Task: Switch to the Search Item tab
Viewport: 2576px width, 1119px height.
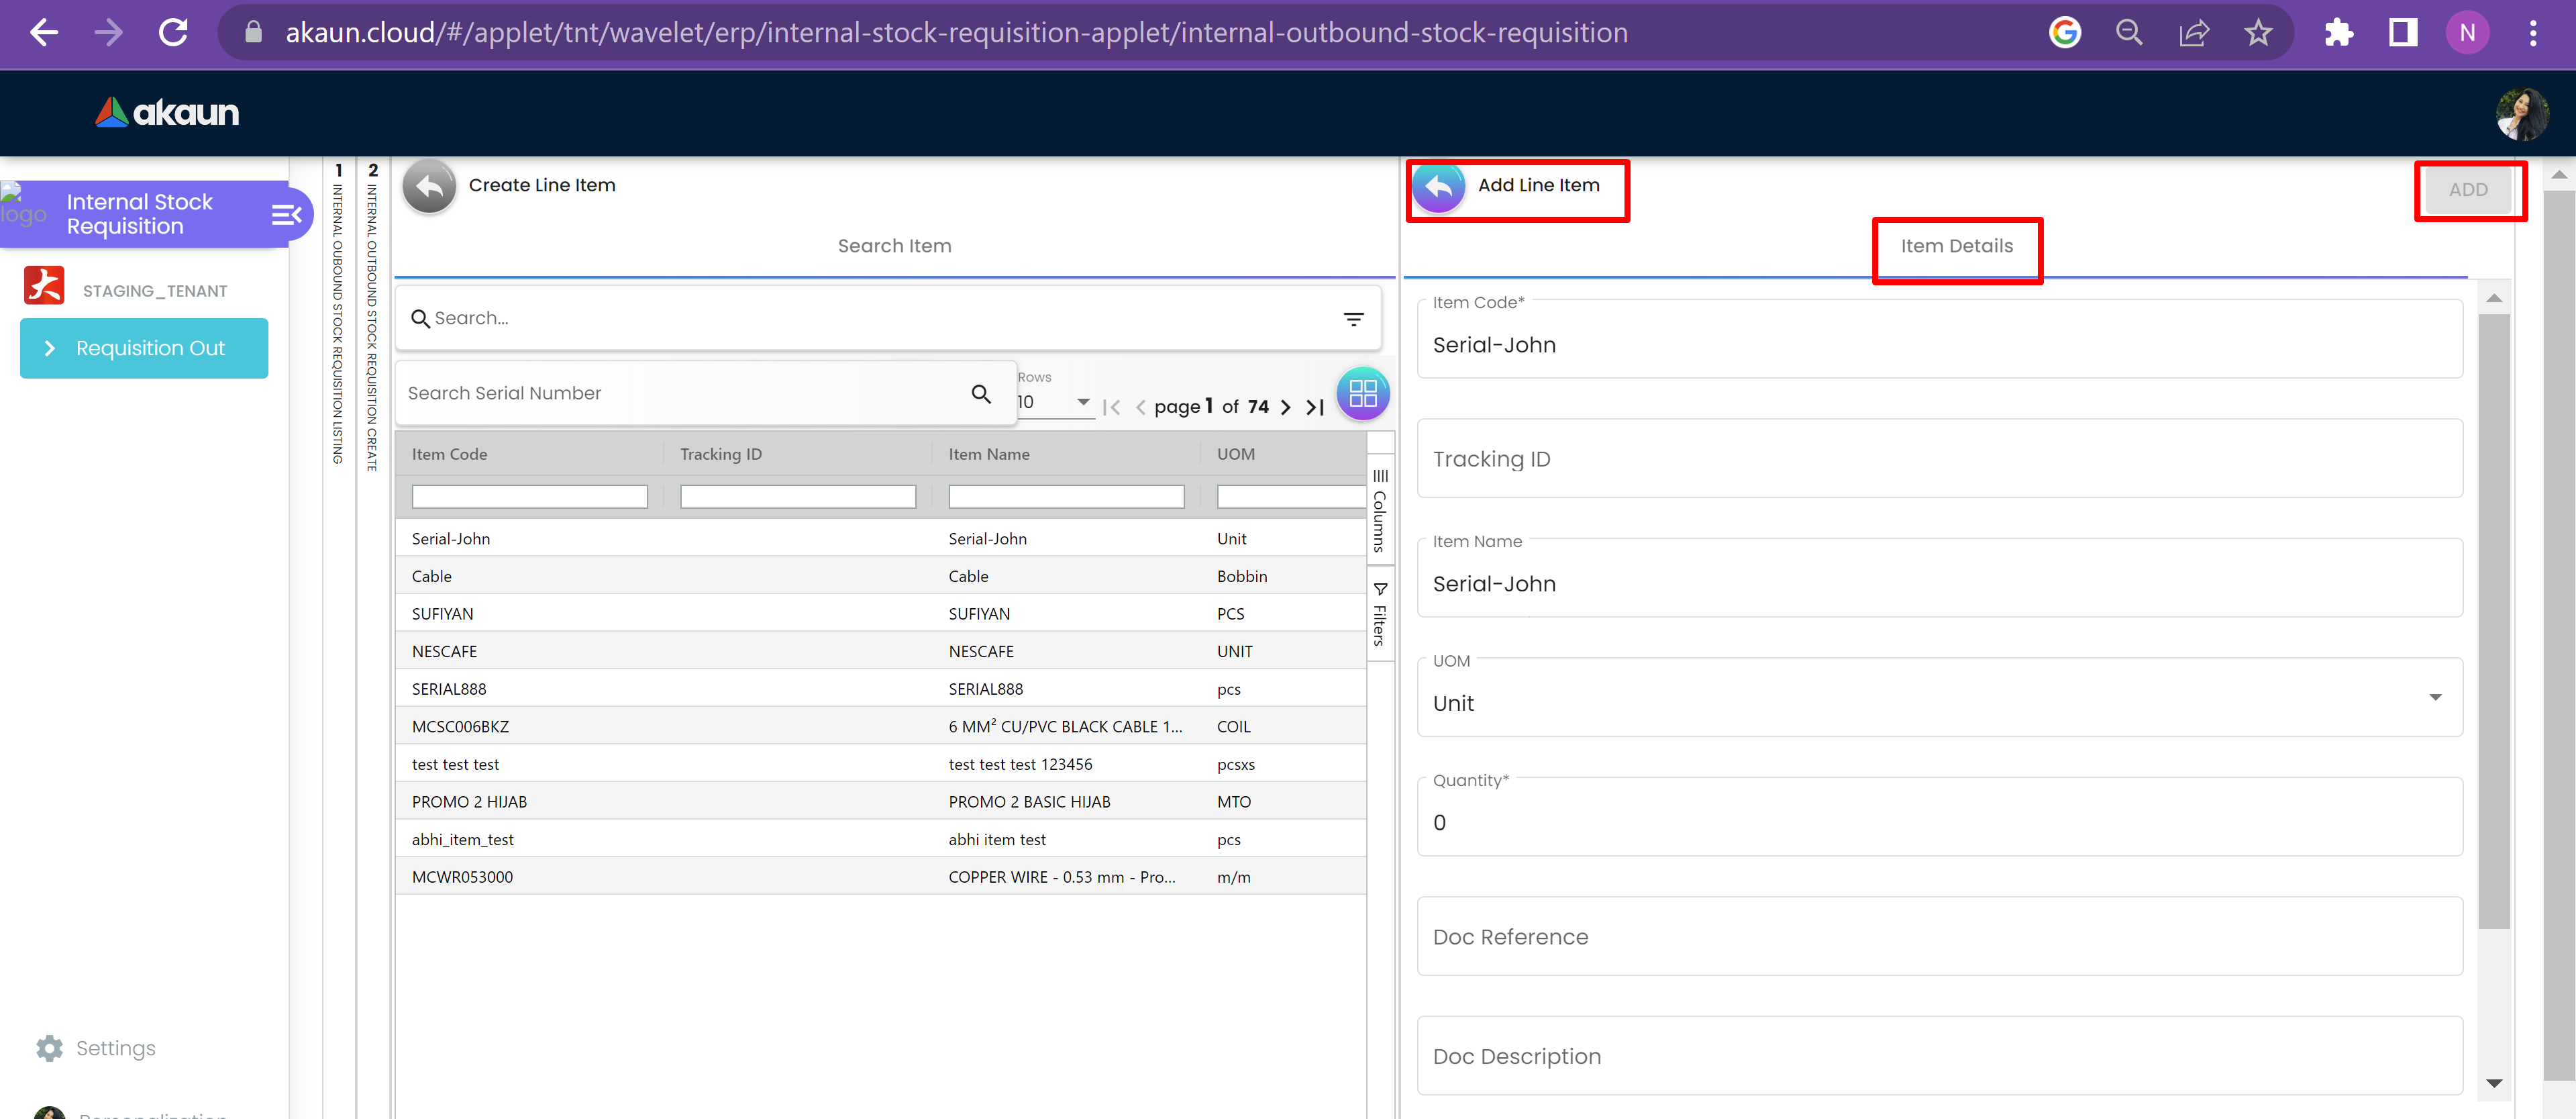Action: pyautogui.click(x=894, y=246)
